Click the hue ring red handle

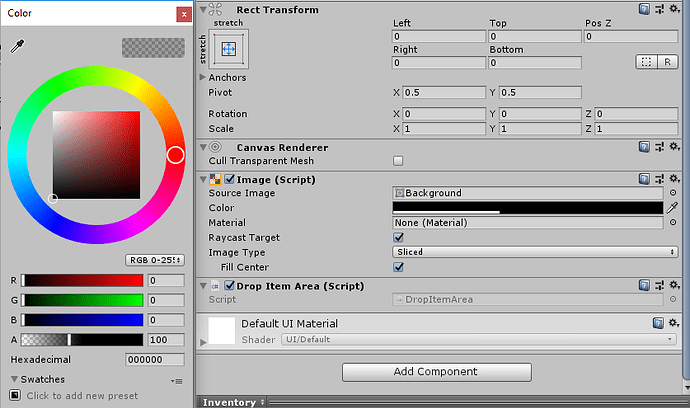click(175, 155)
